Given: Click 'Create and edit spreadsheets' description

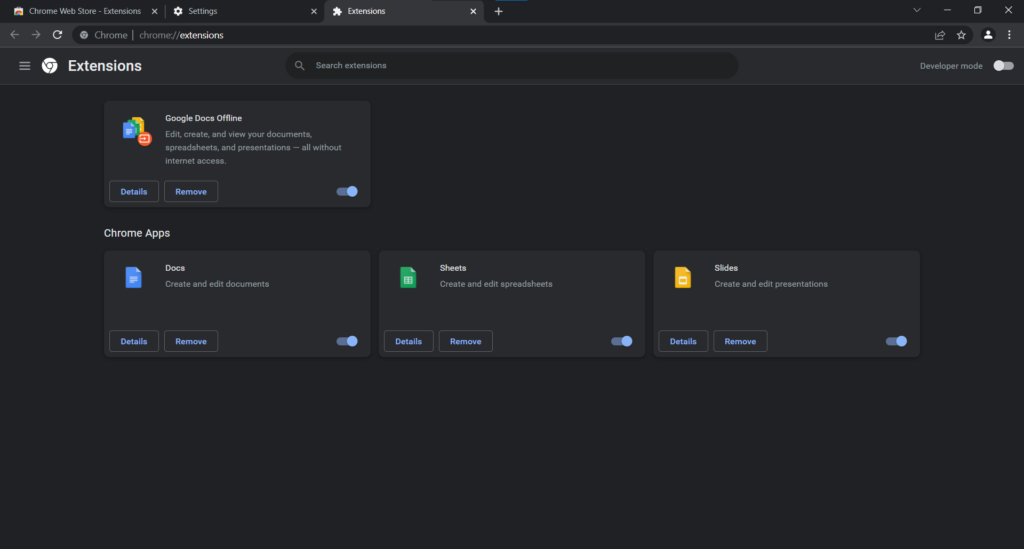Looking at the screenshot, I should tap(496, 284).
